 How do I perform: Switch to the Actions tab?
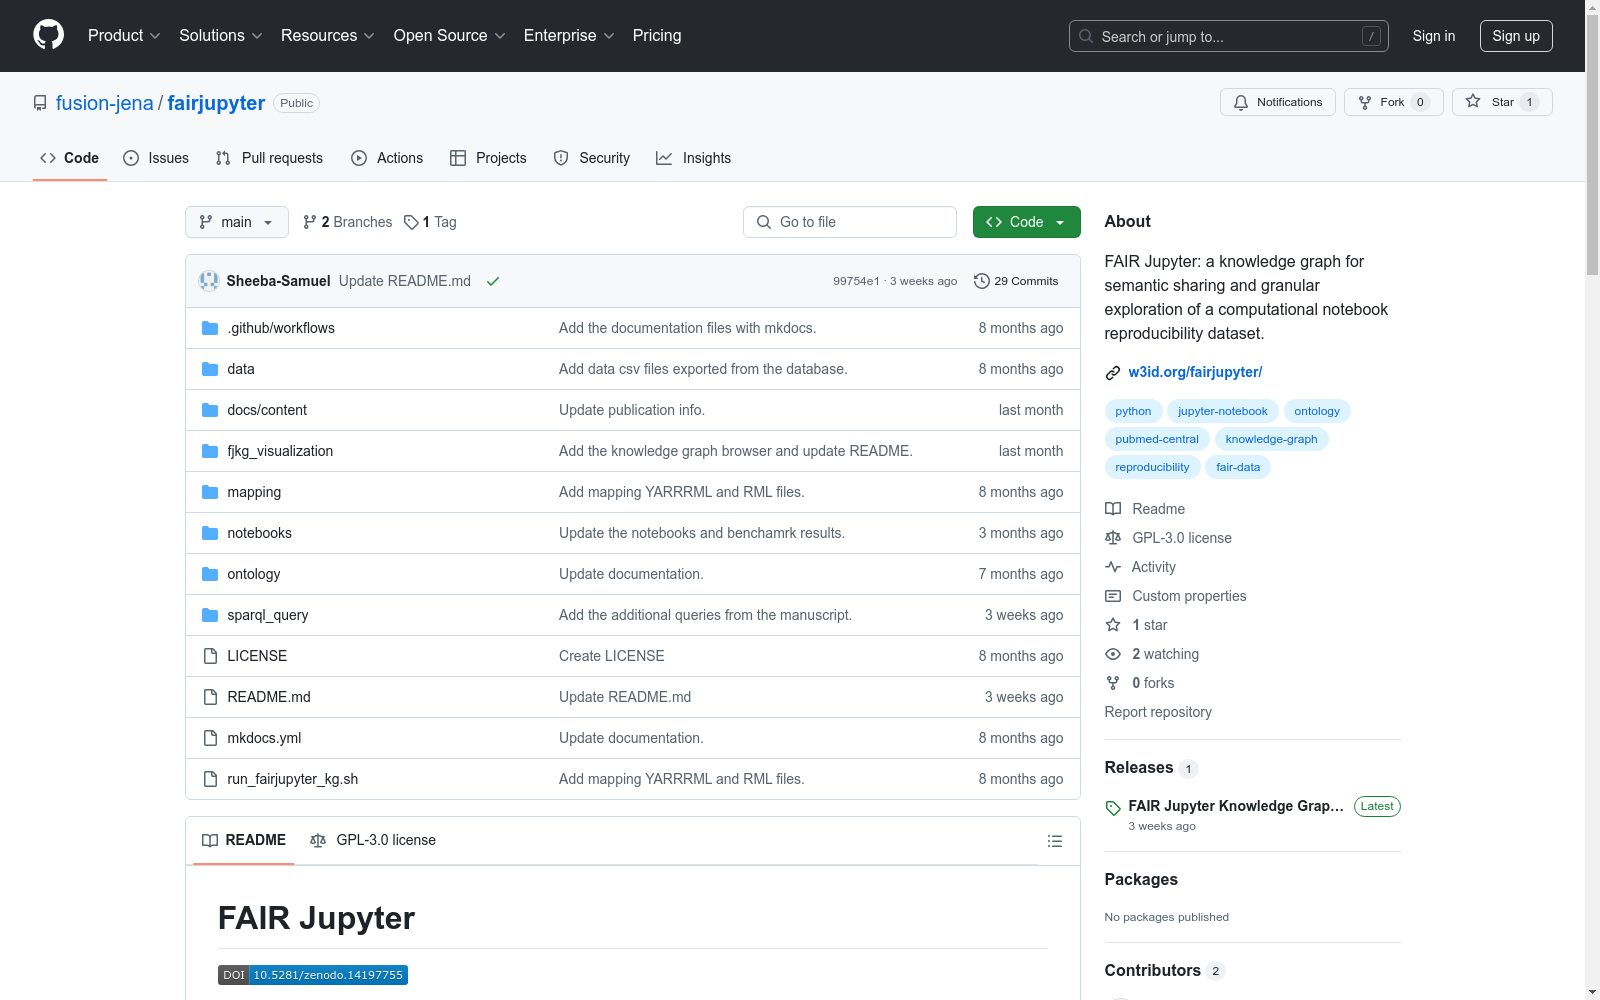pyautogui.click(x=387, y=158)
